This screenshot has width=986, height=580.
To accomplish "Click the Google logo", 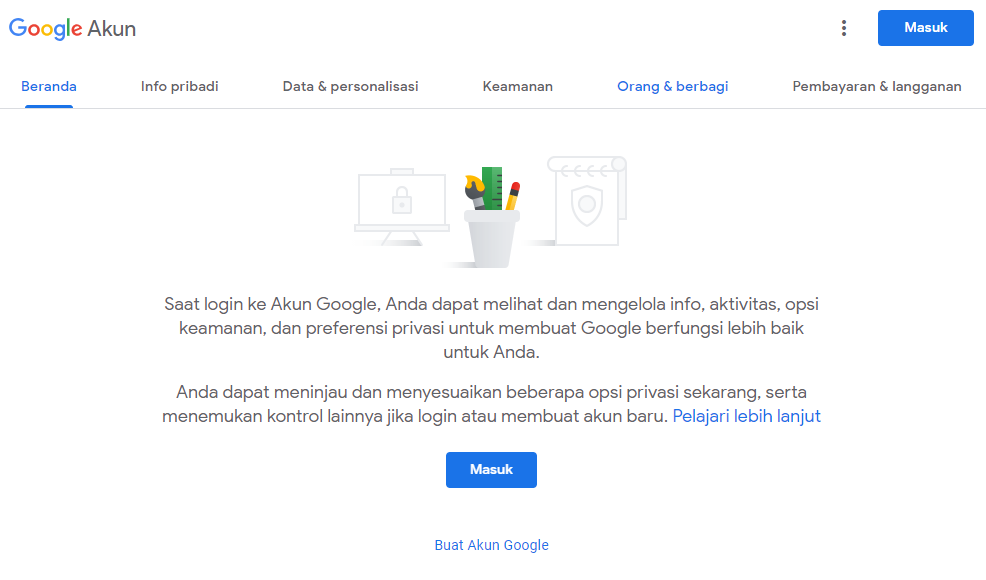I will coord(46,28).
